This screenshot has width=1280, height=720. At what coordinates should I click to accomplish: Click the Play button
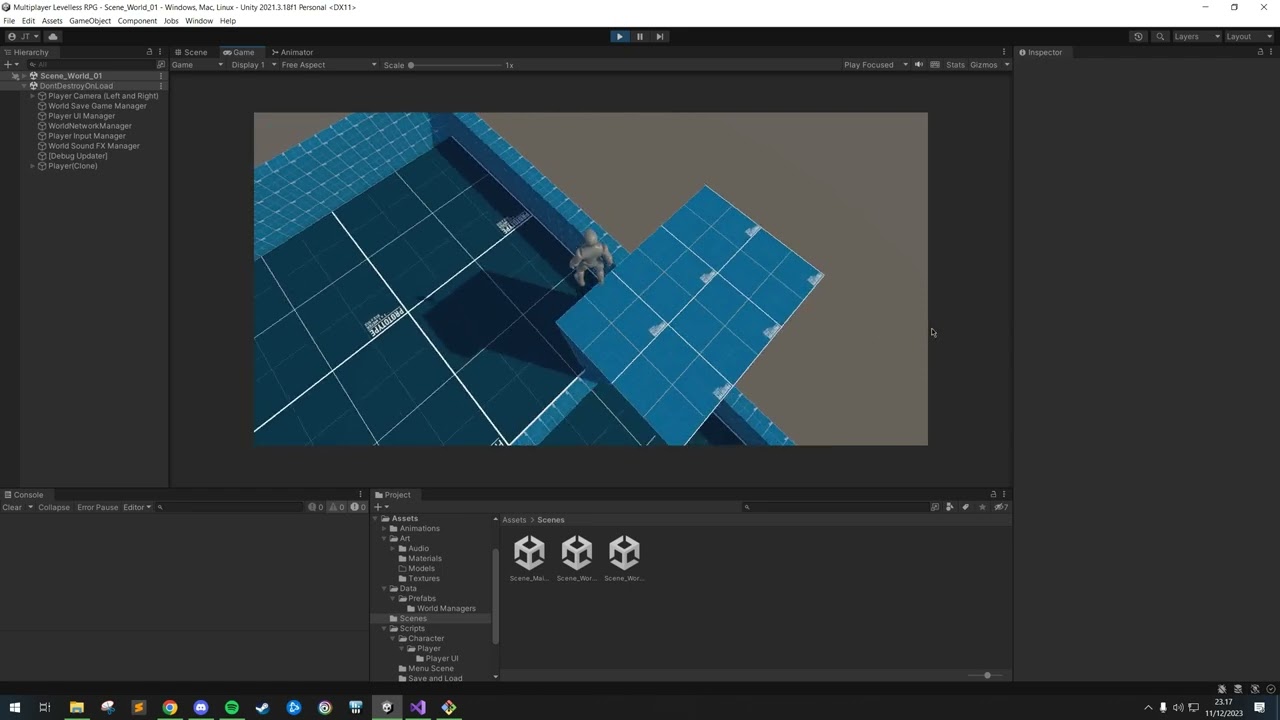(x=619, y=36)
